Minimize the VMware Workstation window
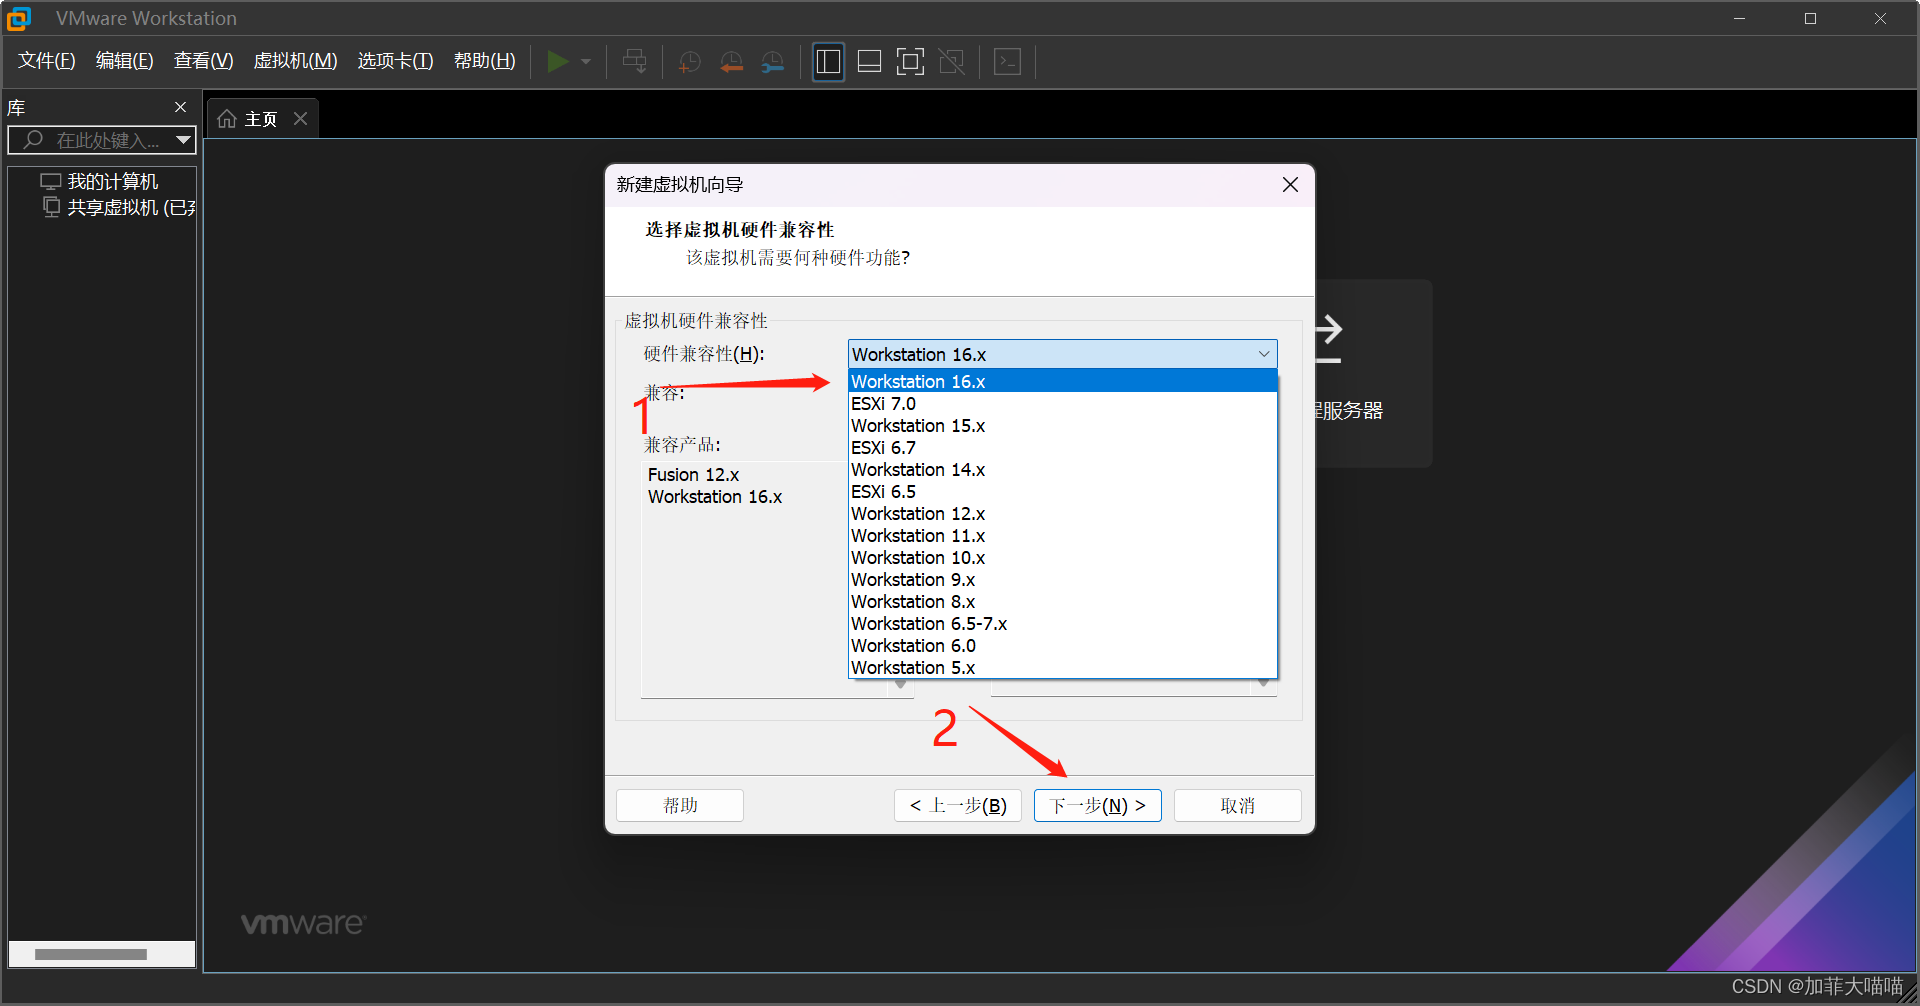1920x1006 pixels. tap(1740, 18)
